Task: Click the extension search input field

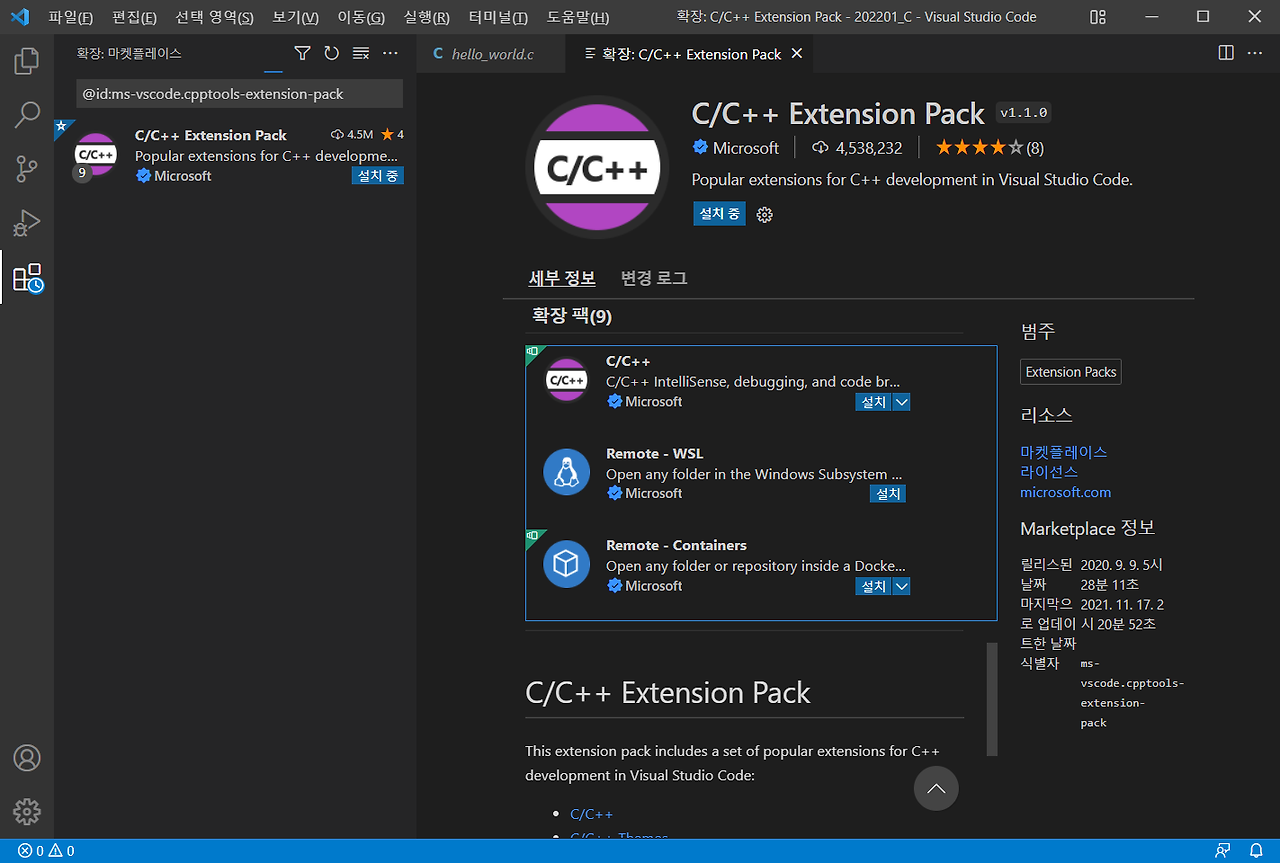Action: (x=240, y=94)
